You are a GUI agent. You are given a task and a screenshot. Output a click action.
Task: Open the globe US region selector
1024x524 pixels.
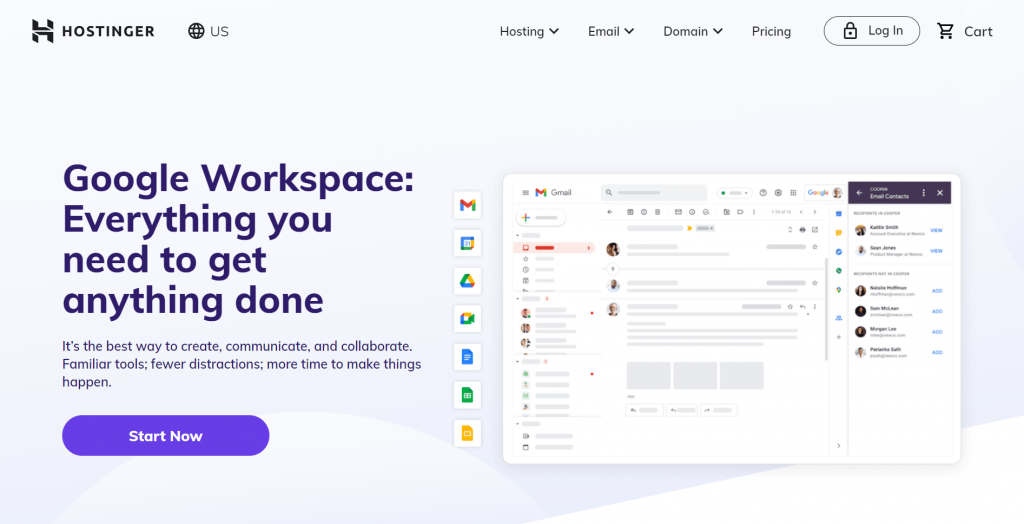(208, 31)
